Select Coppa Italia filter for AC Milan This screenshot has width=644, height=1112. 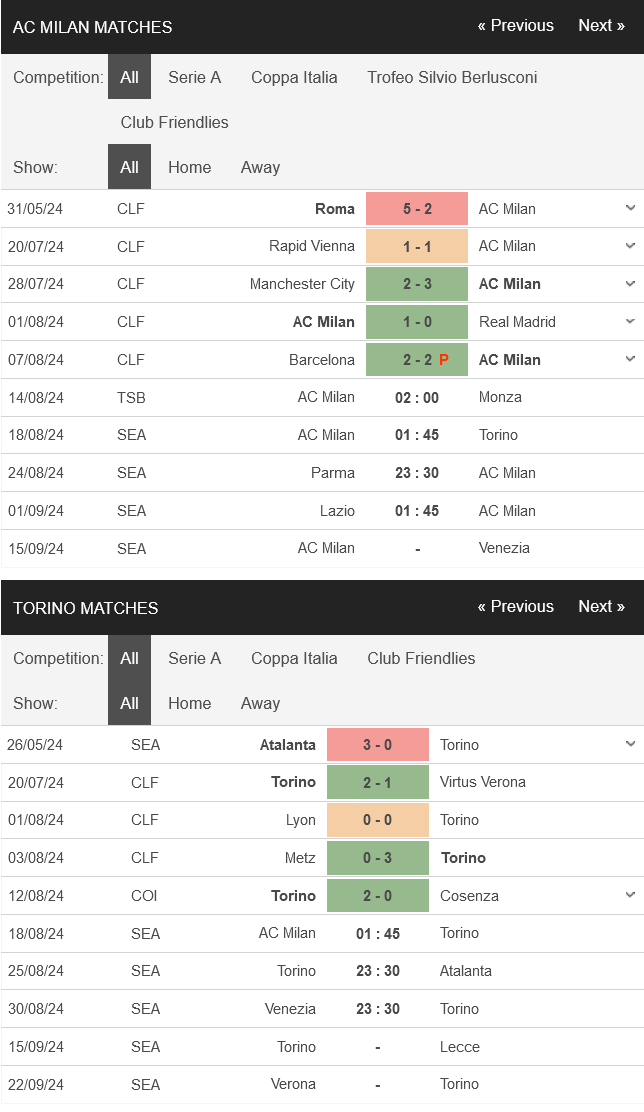pyautogui.click(x=294, y=77)
